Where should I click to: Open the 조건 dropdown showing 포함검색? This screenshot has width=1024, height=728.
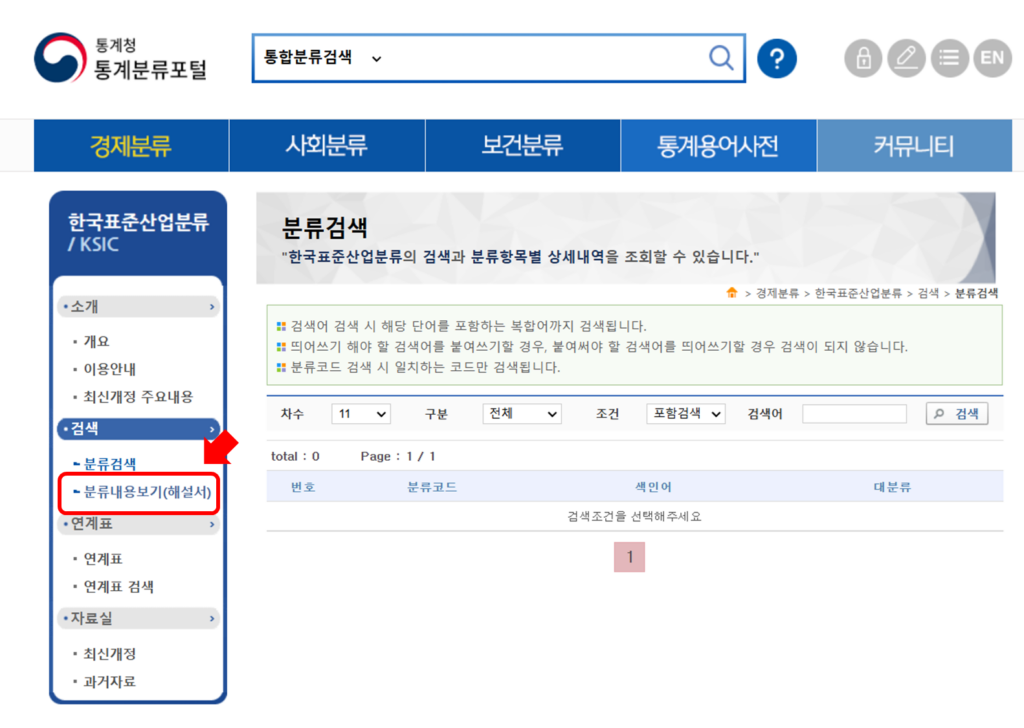685,413
